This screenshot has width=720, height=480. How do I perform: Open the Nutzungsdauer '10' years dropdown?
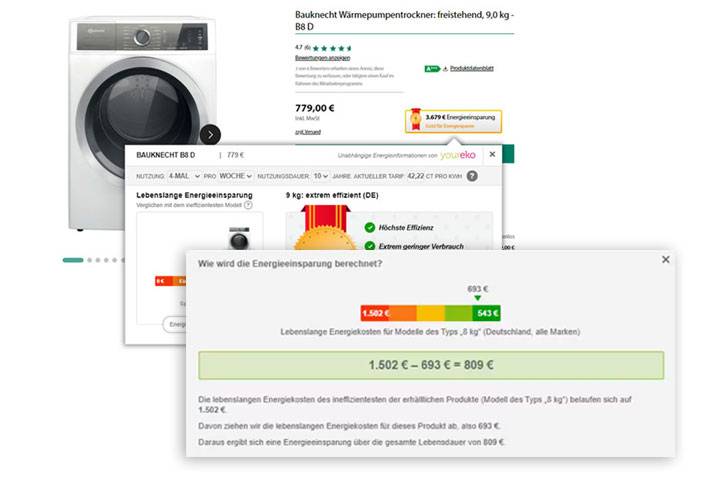321,176
